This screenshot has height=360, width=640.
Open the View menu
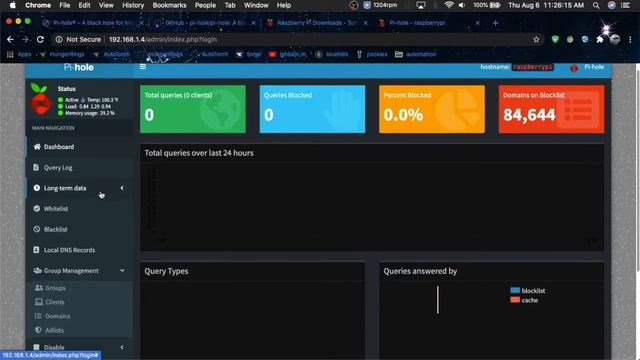point(106,5)
